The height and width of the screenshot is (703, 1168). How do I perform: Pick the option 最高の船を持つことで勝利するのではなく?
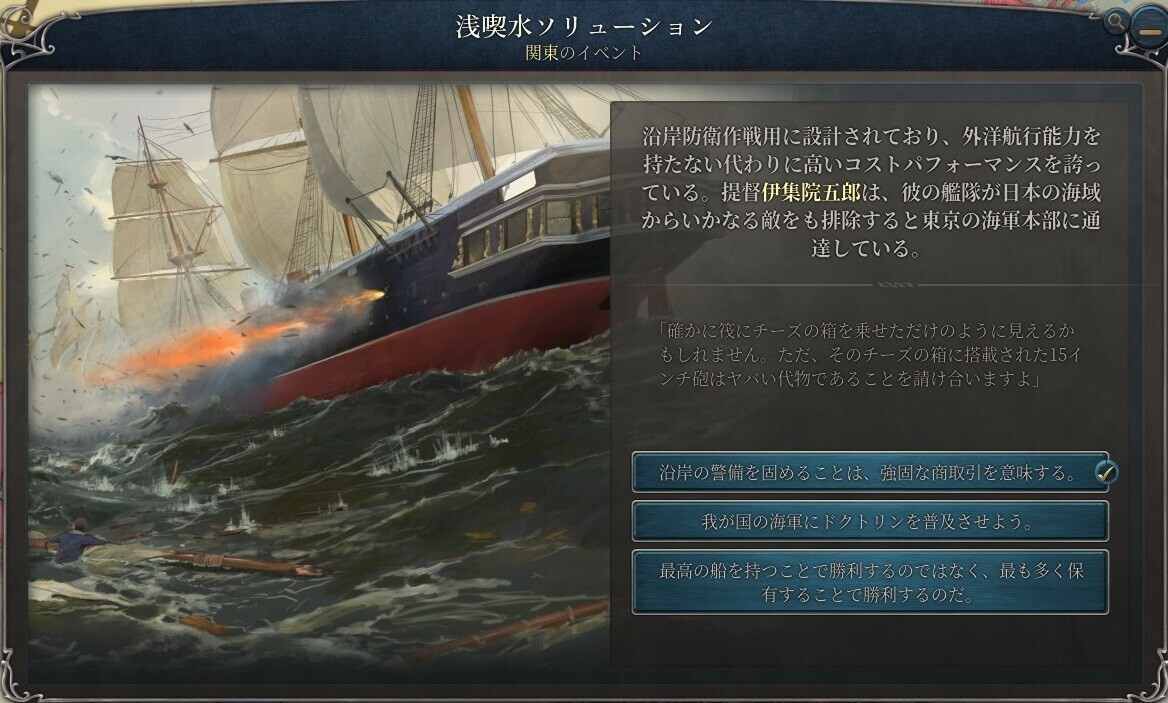(869, 582)
